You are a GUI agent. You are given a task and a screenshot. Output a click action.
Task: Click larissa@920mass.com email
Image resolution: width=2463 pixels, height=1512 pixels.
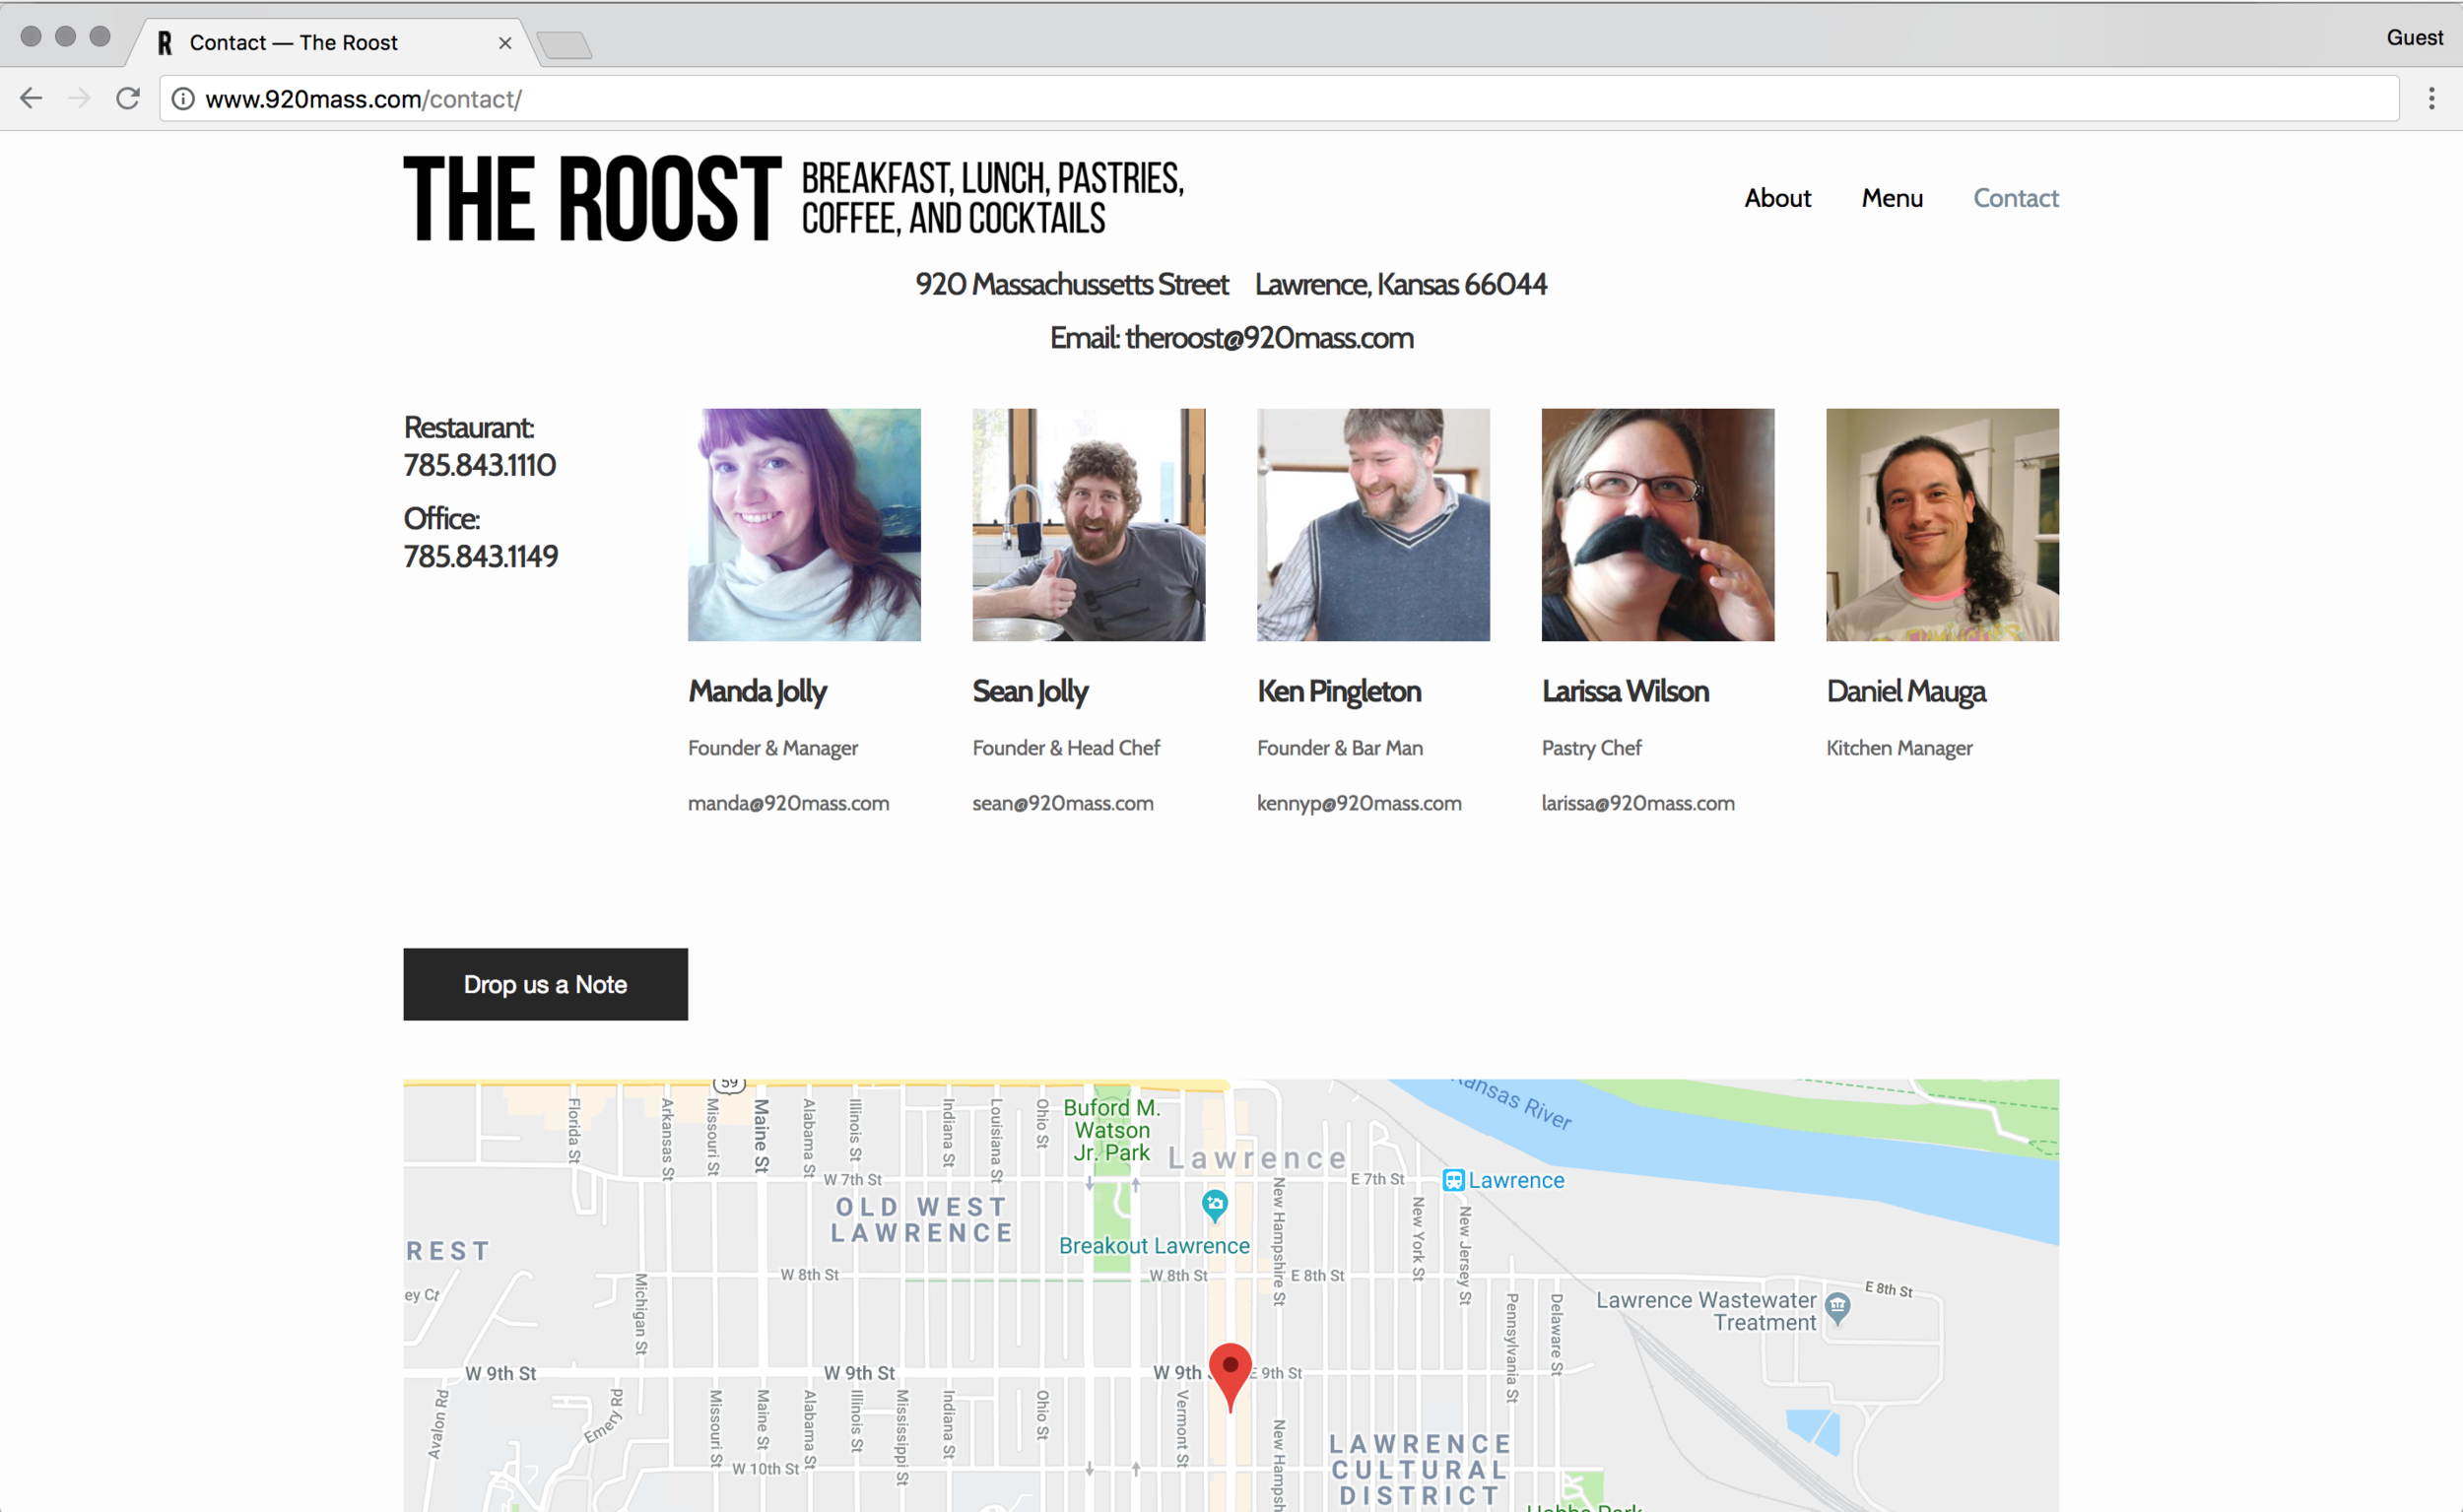pos(1637,803)
